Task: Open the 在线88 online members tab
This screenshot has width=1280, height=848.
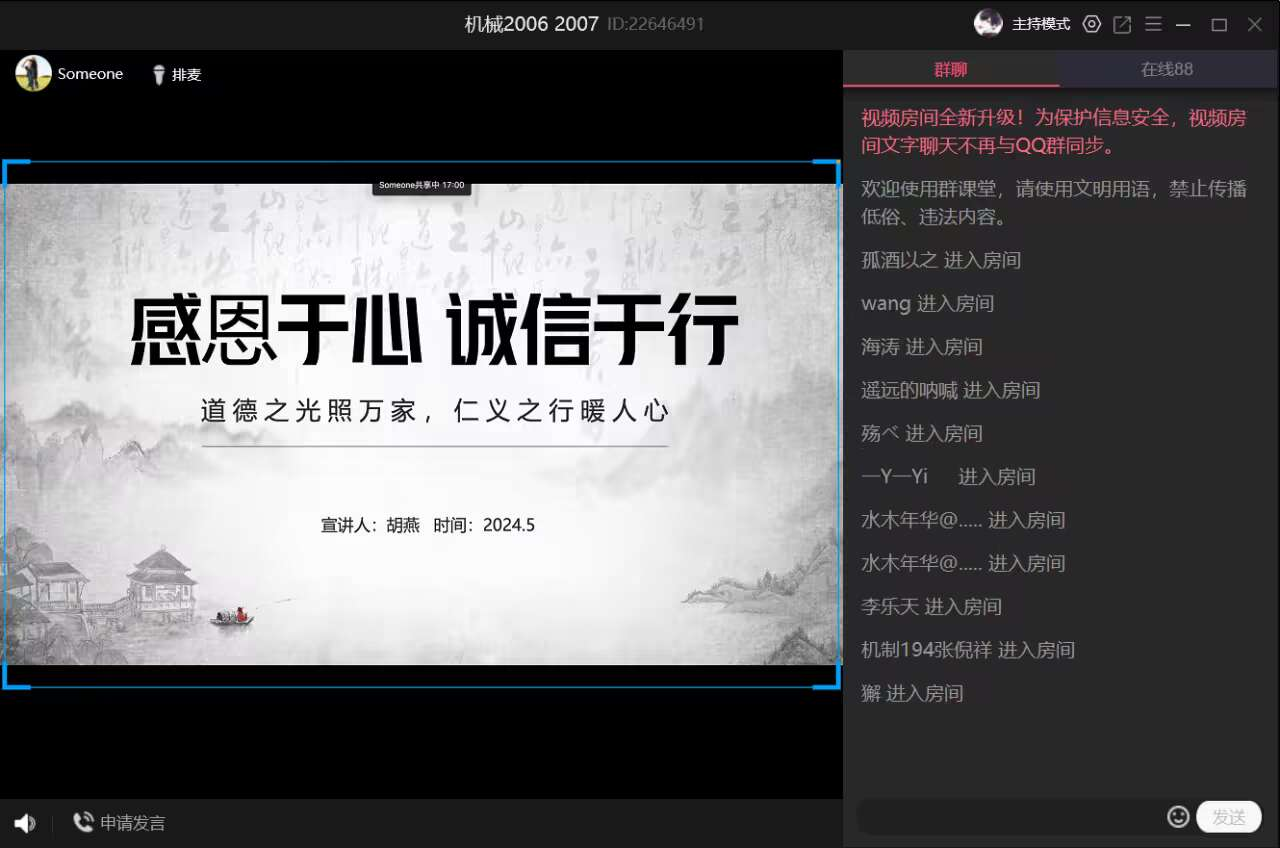Action: pos(1167,69)
